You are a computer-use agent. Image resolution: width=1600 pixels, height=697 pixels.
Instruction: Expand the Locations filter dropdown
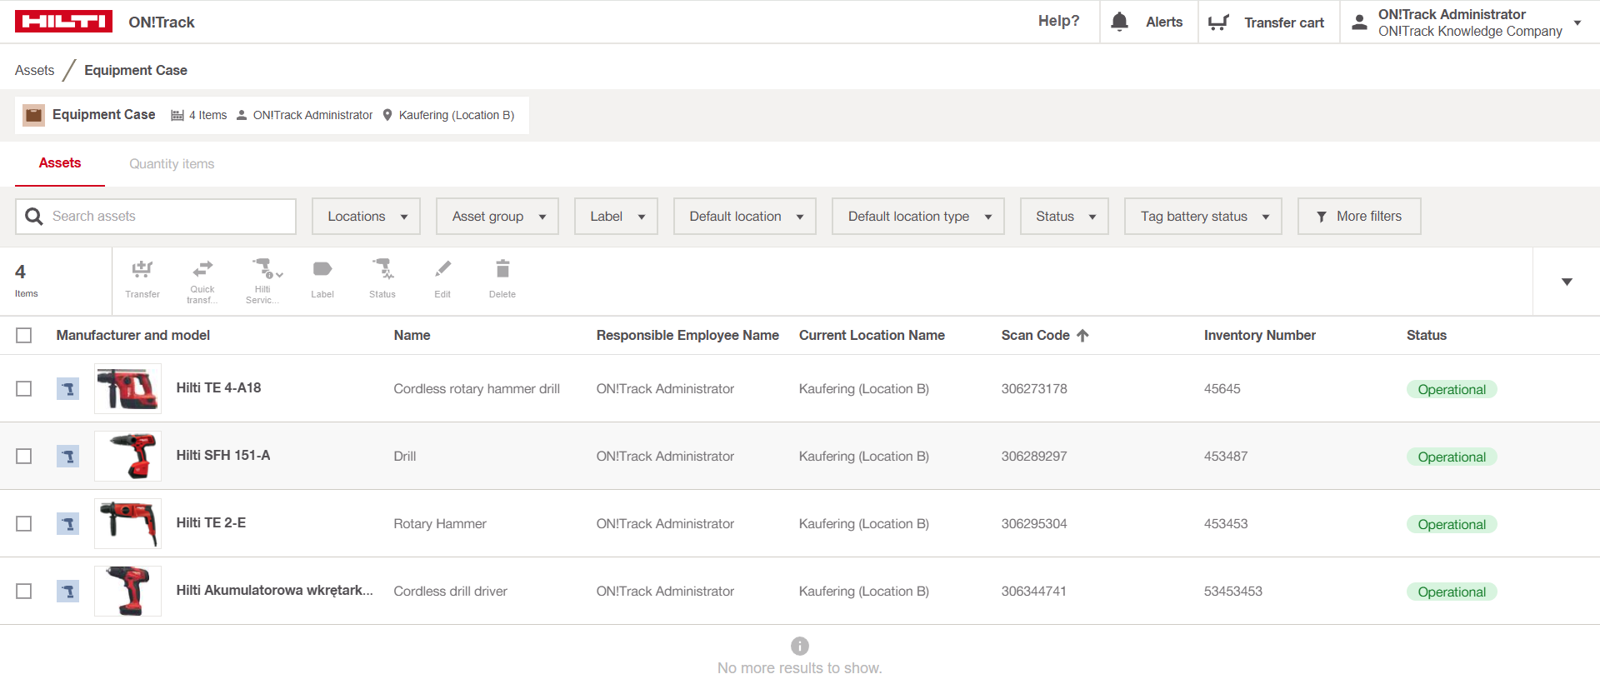tap(366, 216)
